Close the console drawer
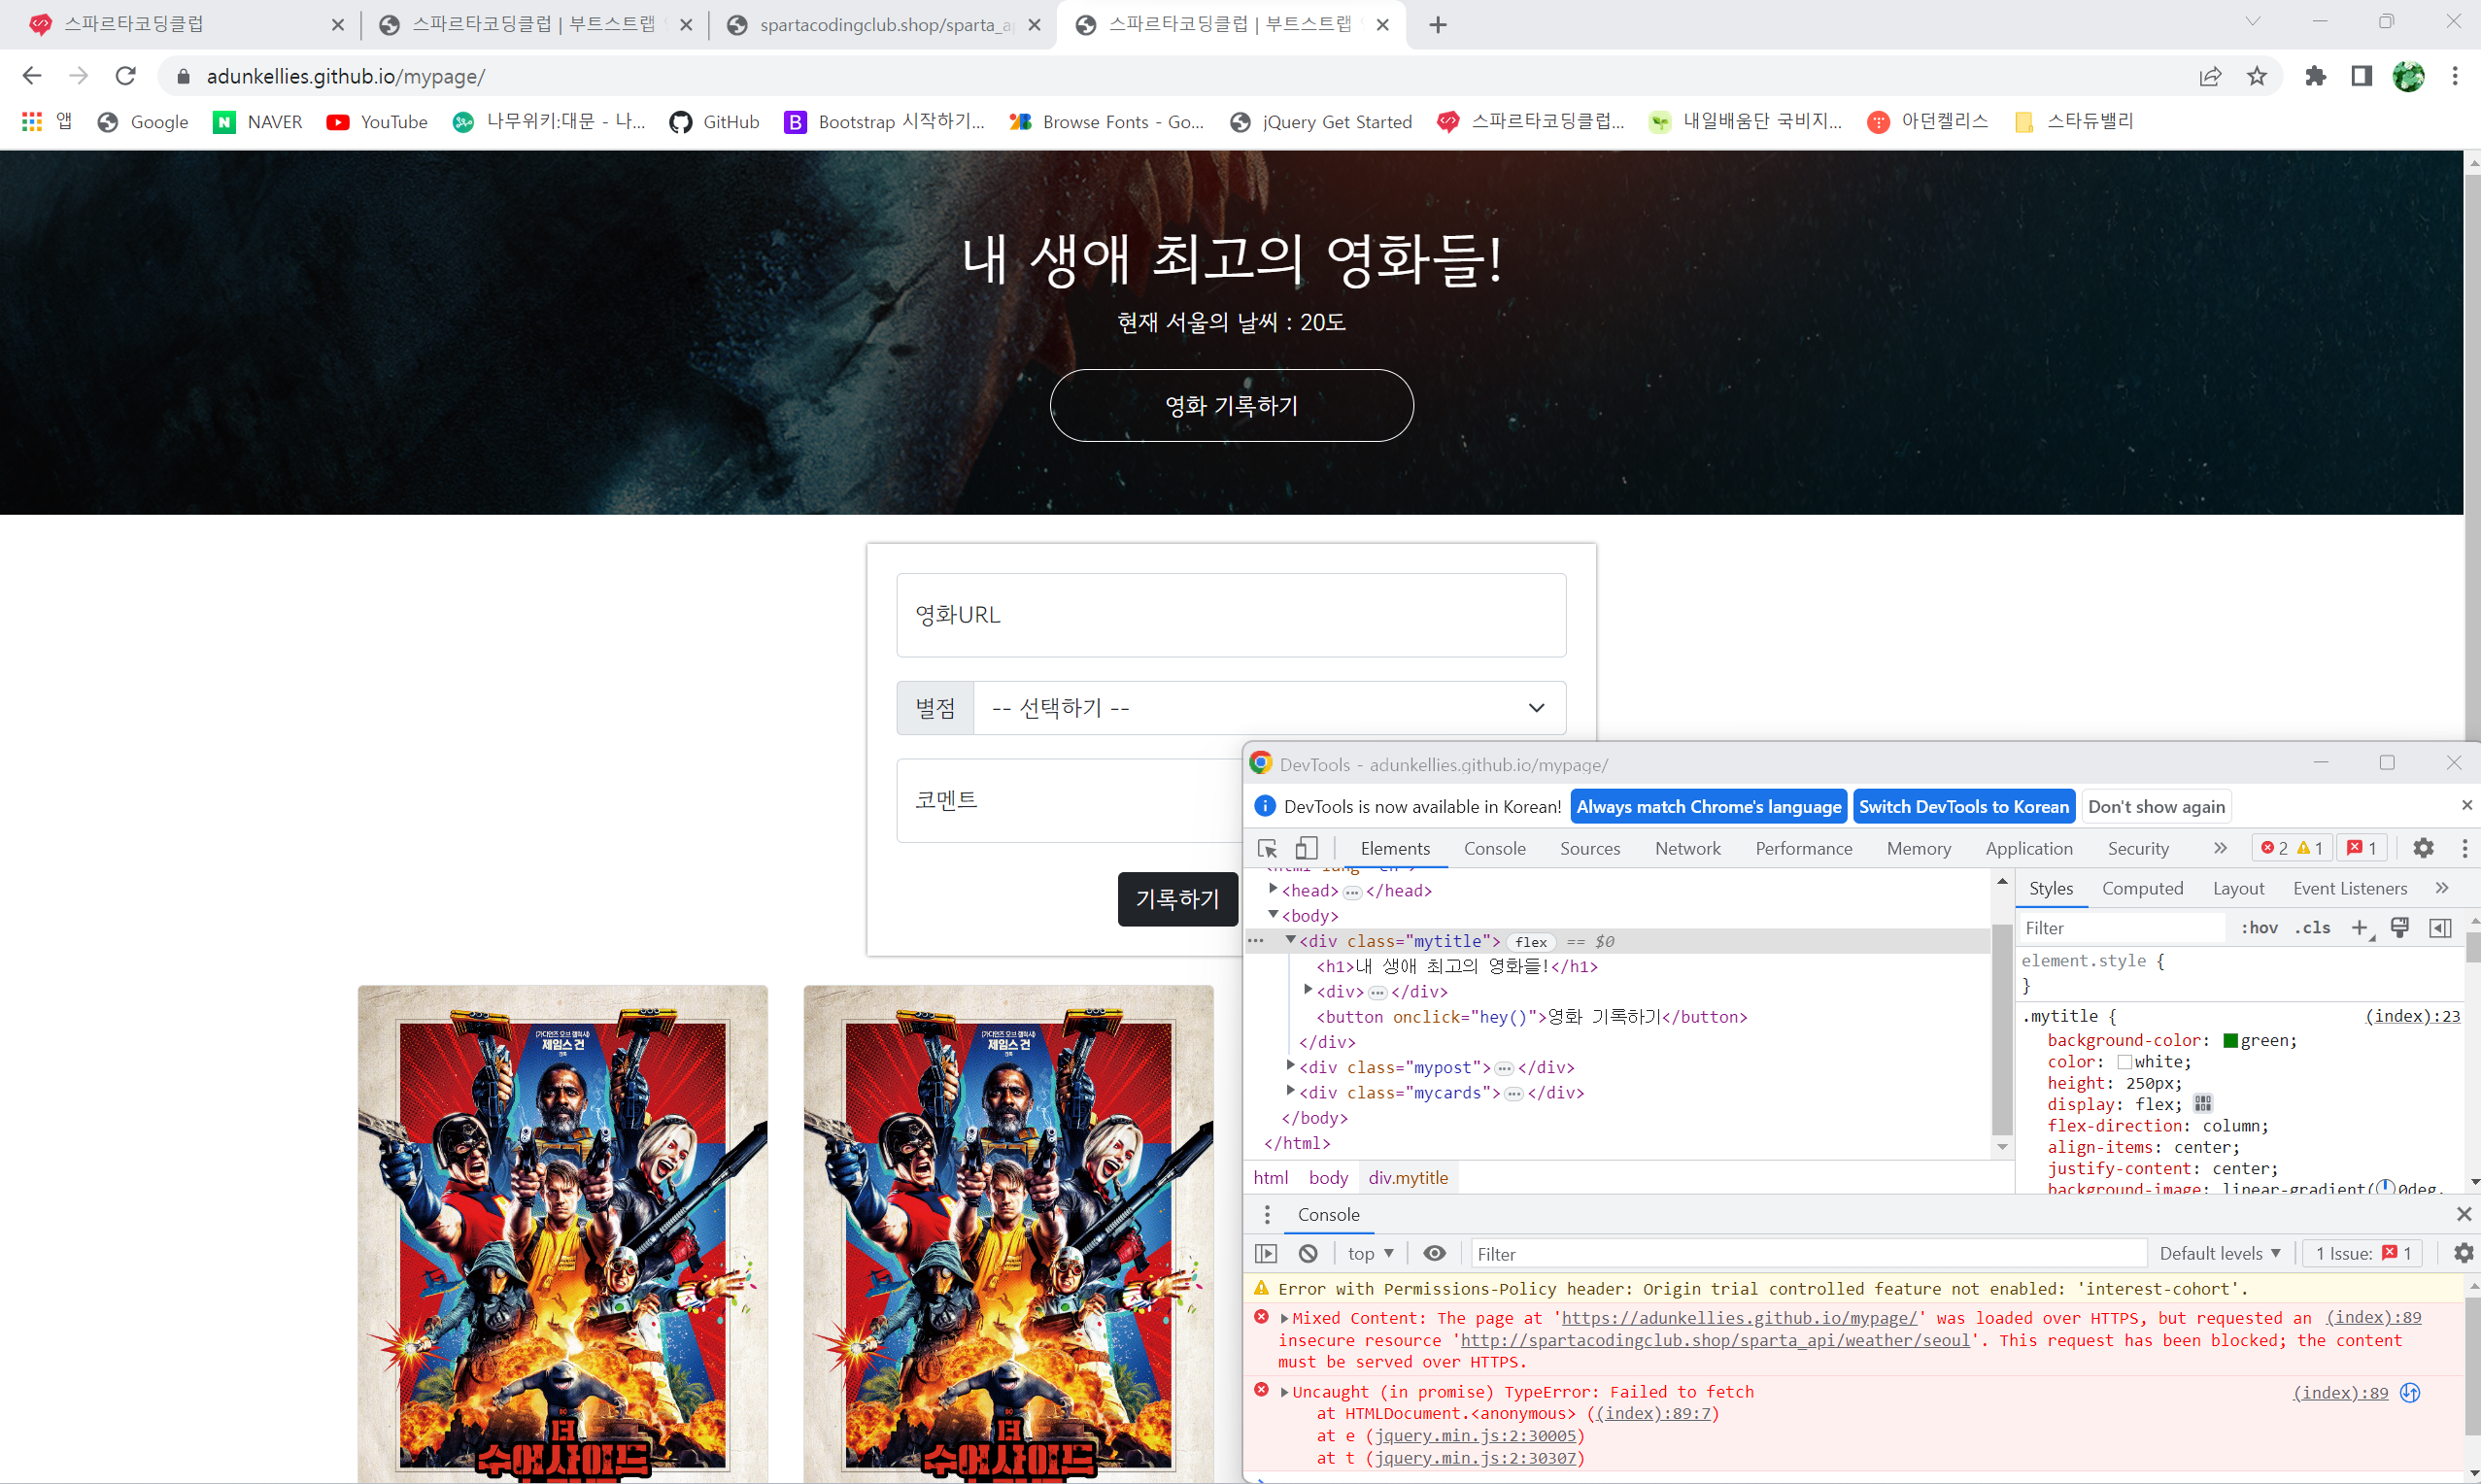The width and height of the screenshot is (2481, 1484). [2464, 1214]
